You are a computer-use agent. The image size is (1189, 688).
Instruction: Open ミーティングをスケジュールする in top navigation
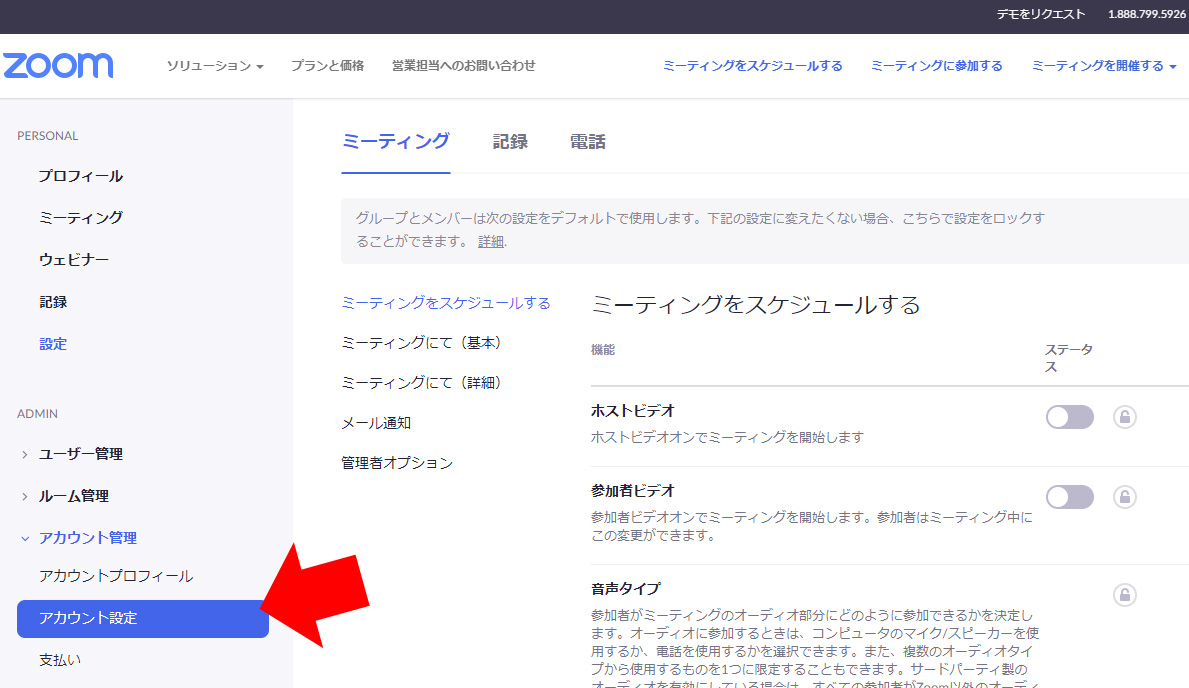point(752,66)
